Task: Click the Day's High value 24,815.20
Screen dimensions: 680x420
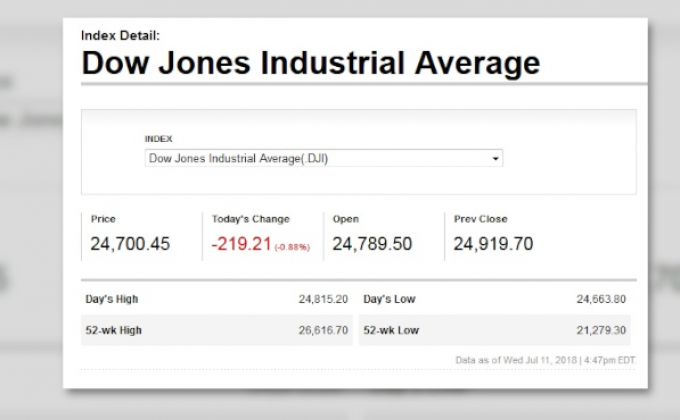Action: [323, 299]
